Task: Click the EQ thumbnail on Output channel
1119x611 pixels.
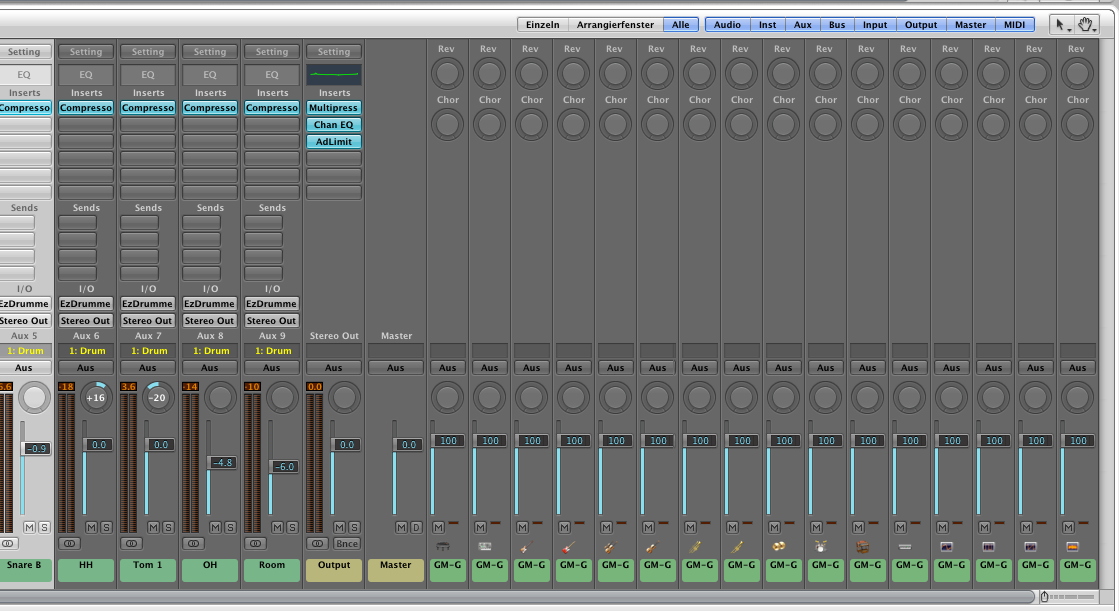Action: tap(334, 75)
